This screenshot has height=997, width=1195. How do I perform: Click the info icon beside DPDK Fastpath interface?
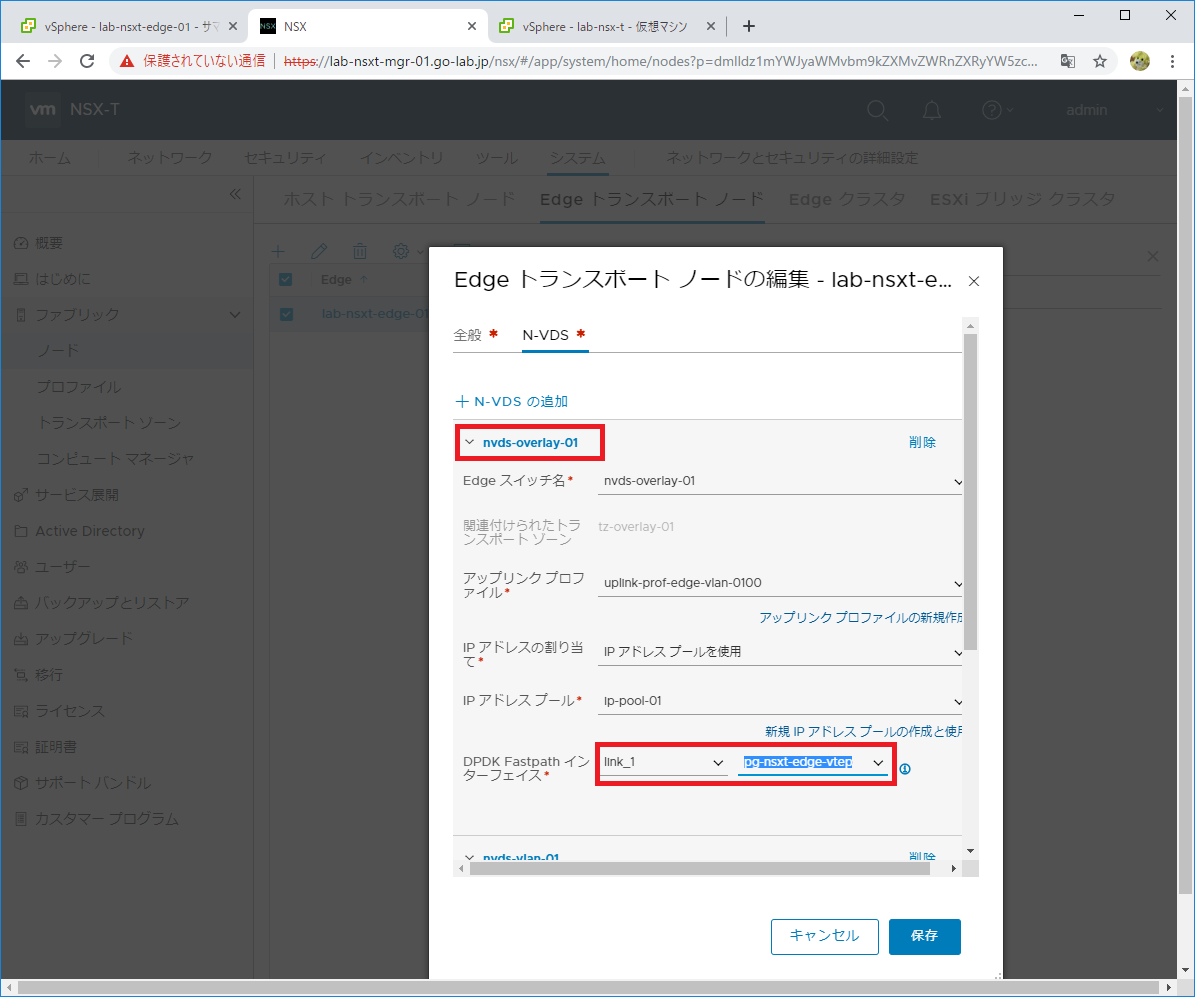pyautogui.click(x=905, y=768)
